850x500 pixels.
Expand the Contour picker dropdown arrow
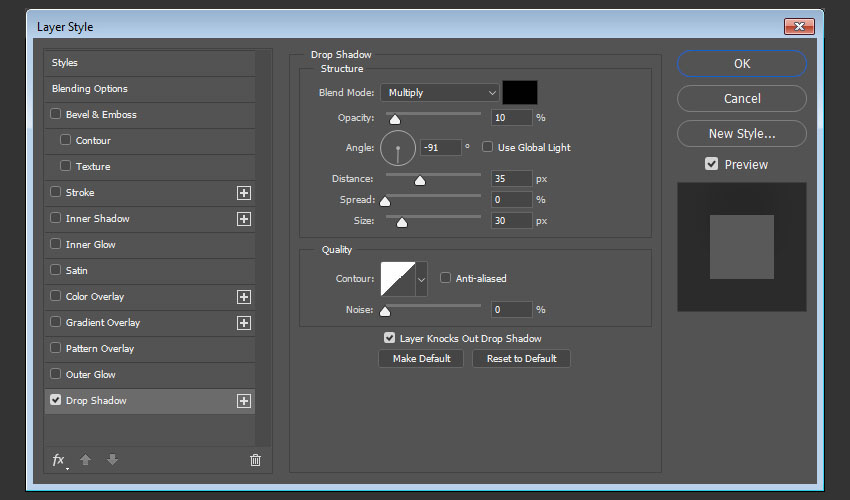point(421,279)
